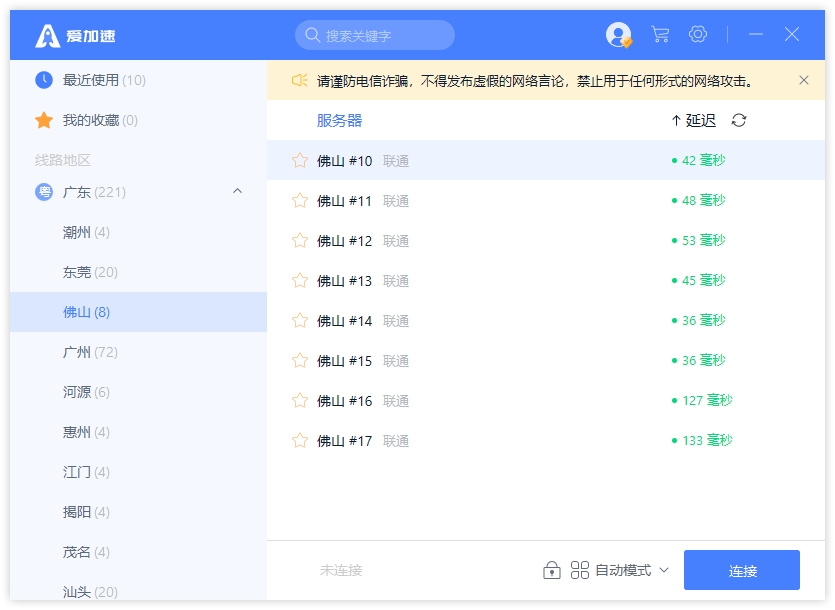The image size is (835, 610).
Task: Favorite 佛山 #11 with its star
Action: 300,200
